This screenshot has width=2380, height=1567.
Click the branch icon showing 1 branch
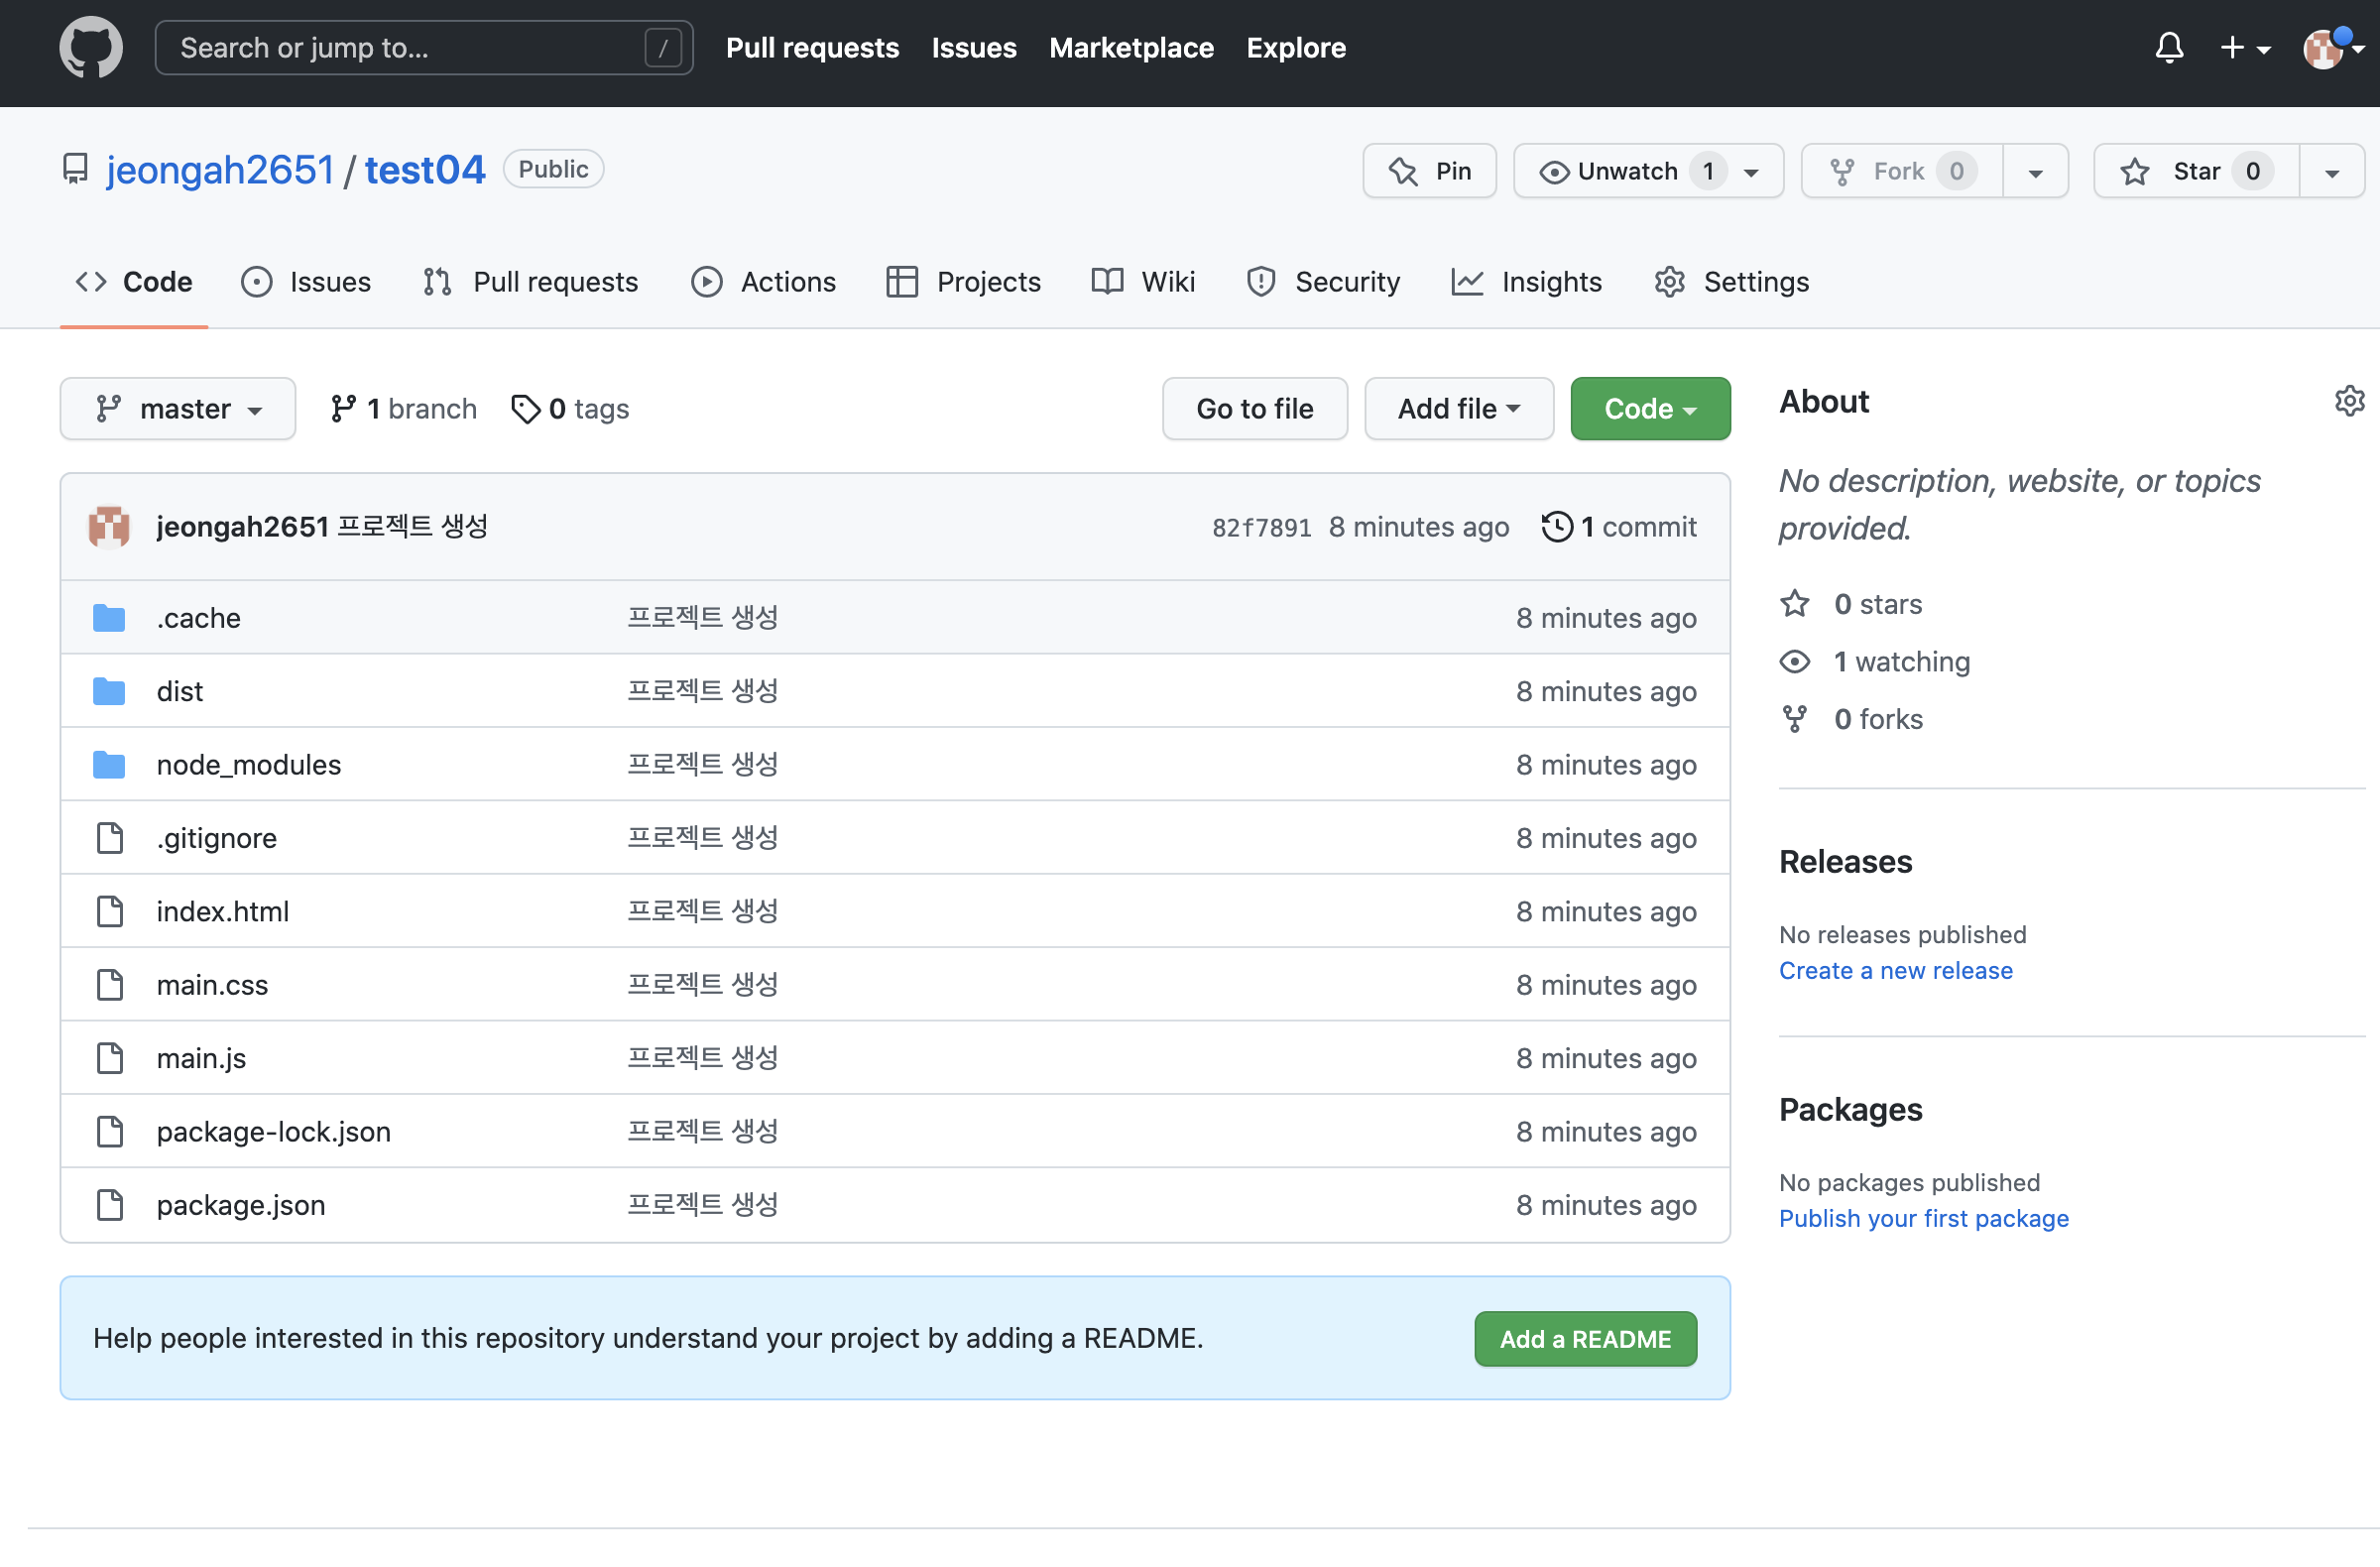point(343,409)
